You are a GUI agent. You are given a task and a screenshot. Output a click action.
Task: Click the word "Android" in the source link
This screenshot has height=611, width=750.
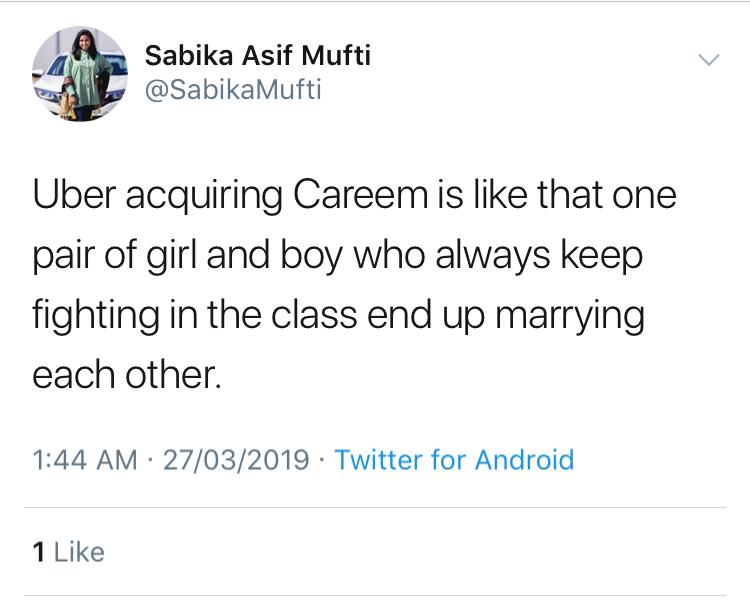coord(524,460)
